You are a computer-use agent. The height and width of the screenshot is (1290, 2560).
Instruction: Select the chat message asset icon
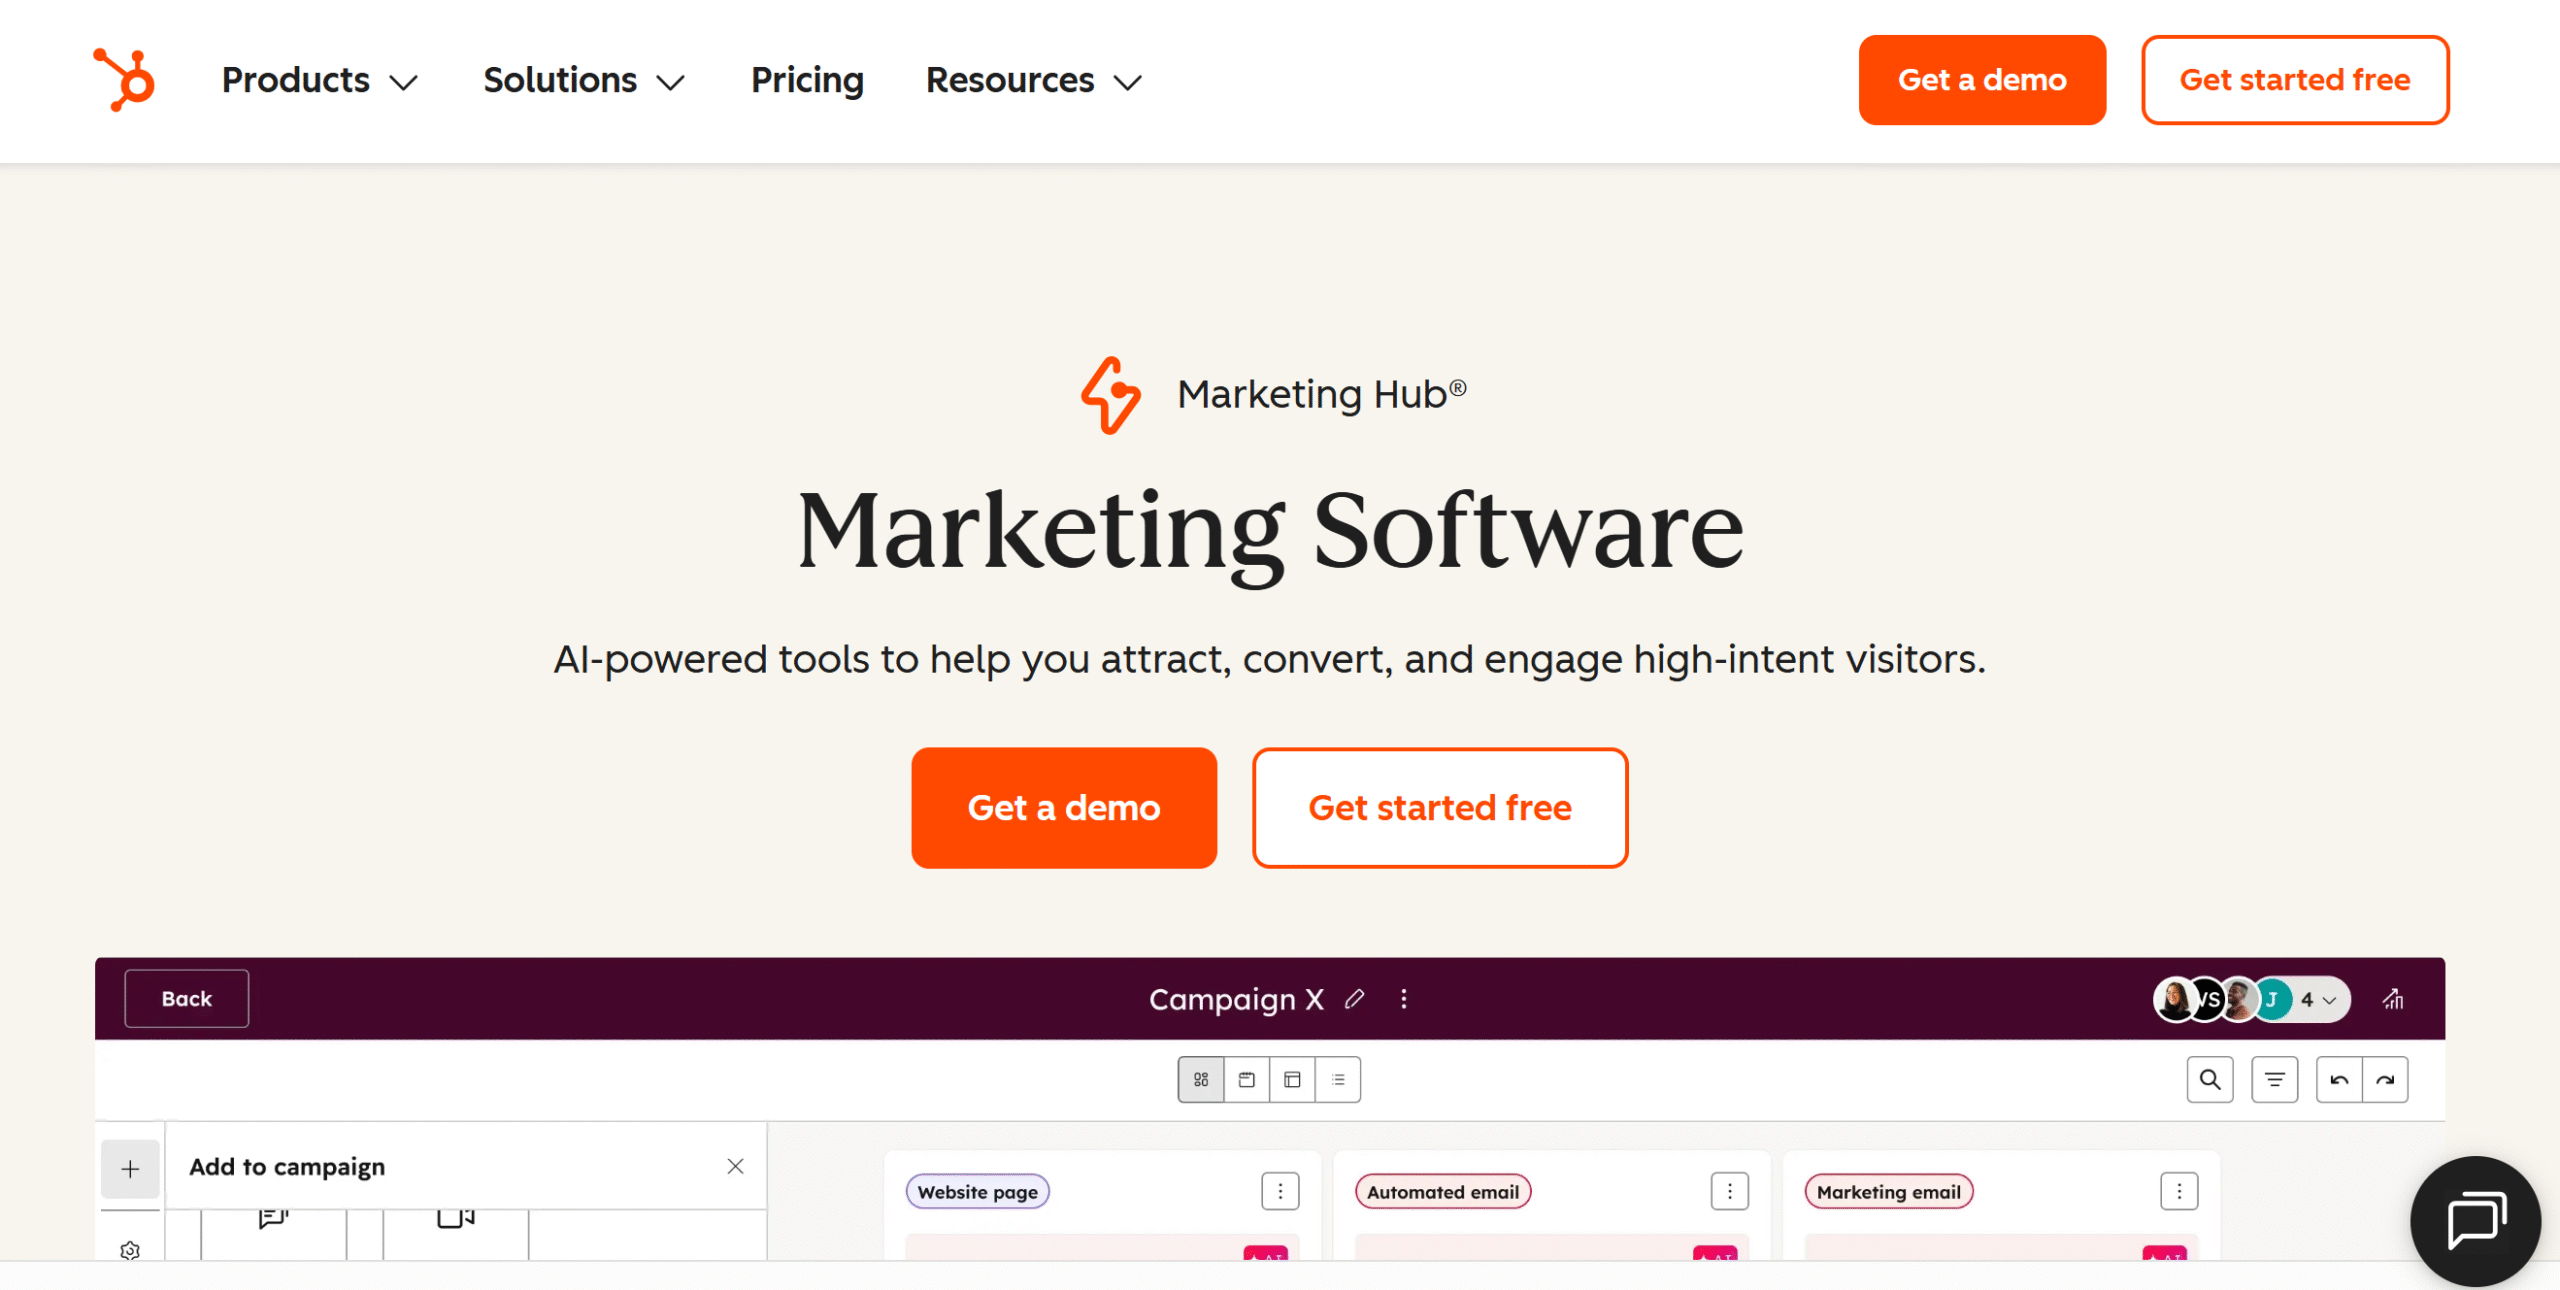pyautogui.click(x=273, y=1218)
